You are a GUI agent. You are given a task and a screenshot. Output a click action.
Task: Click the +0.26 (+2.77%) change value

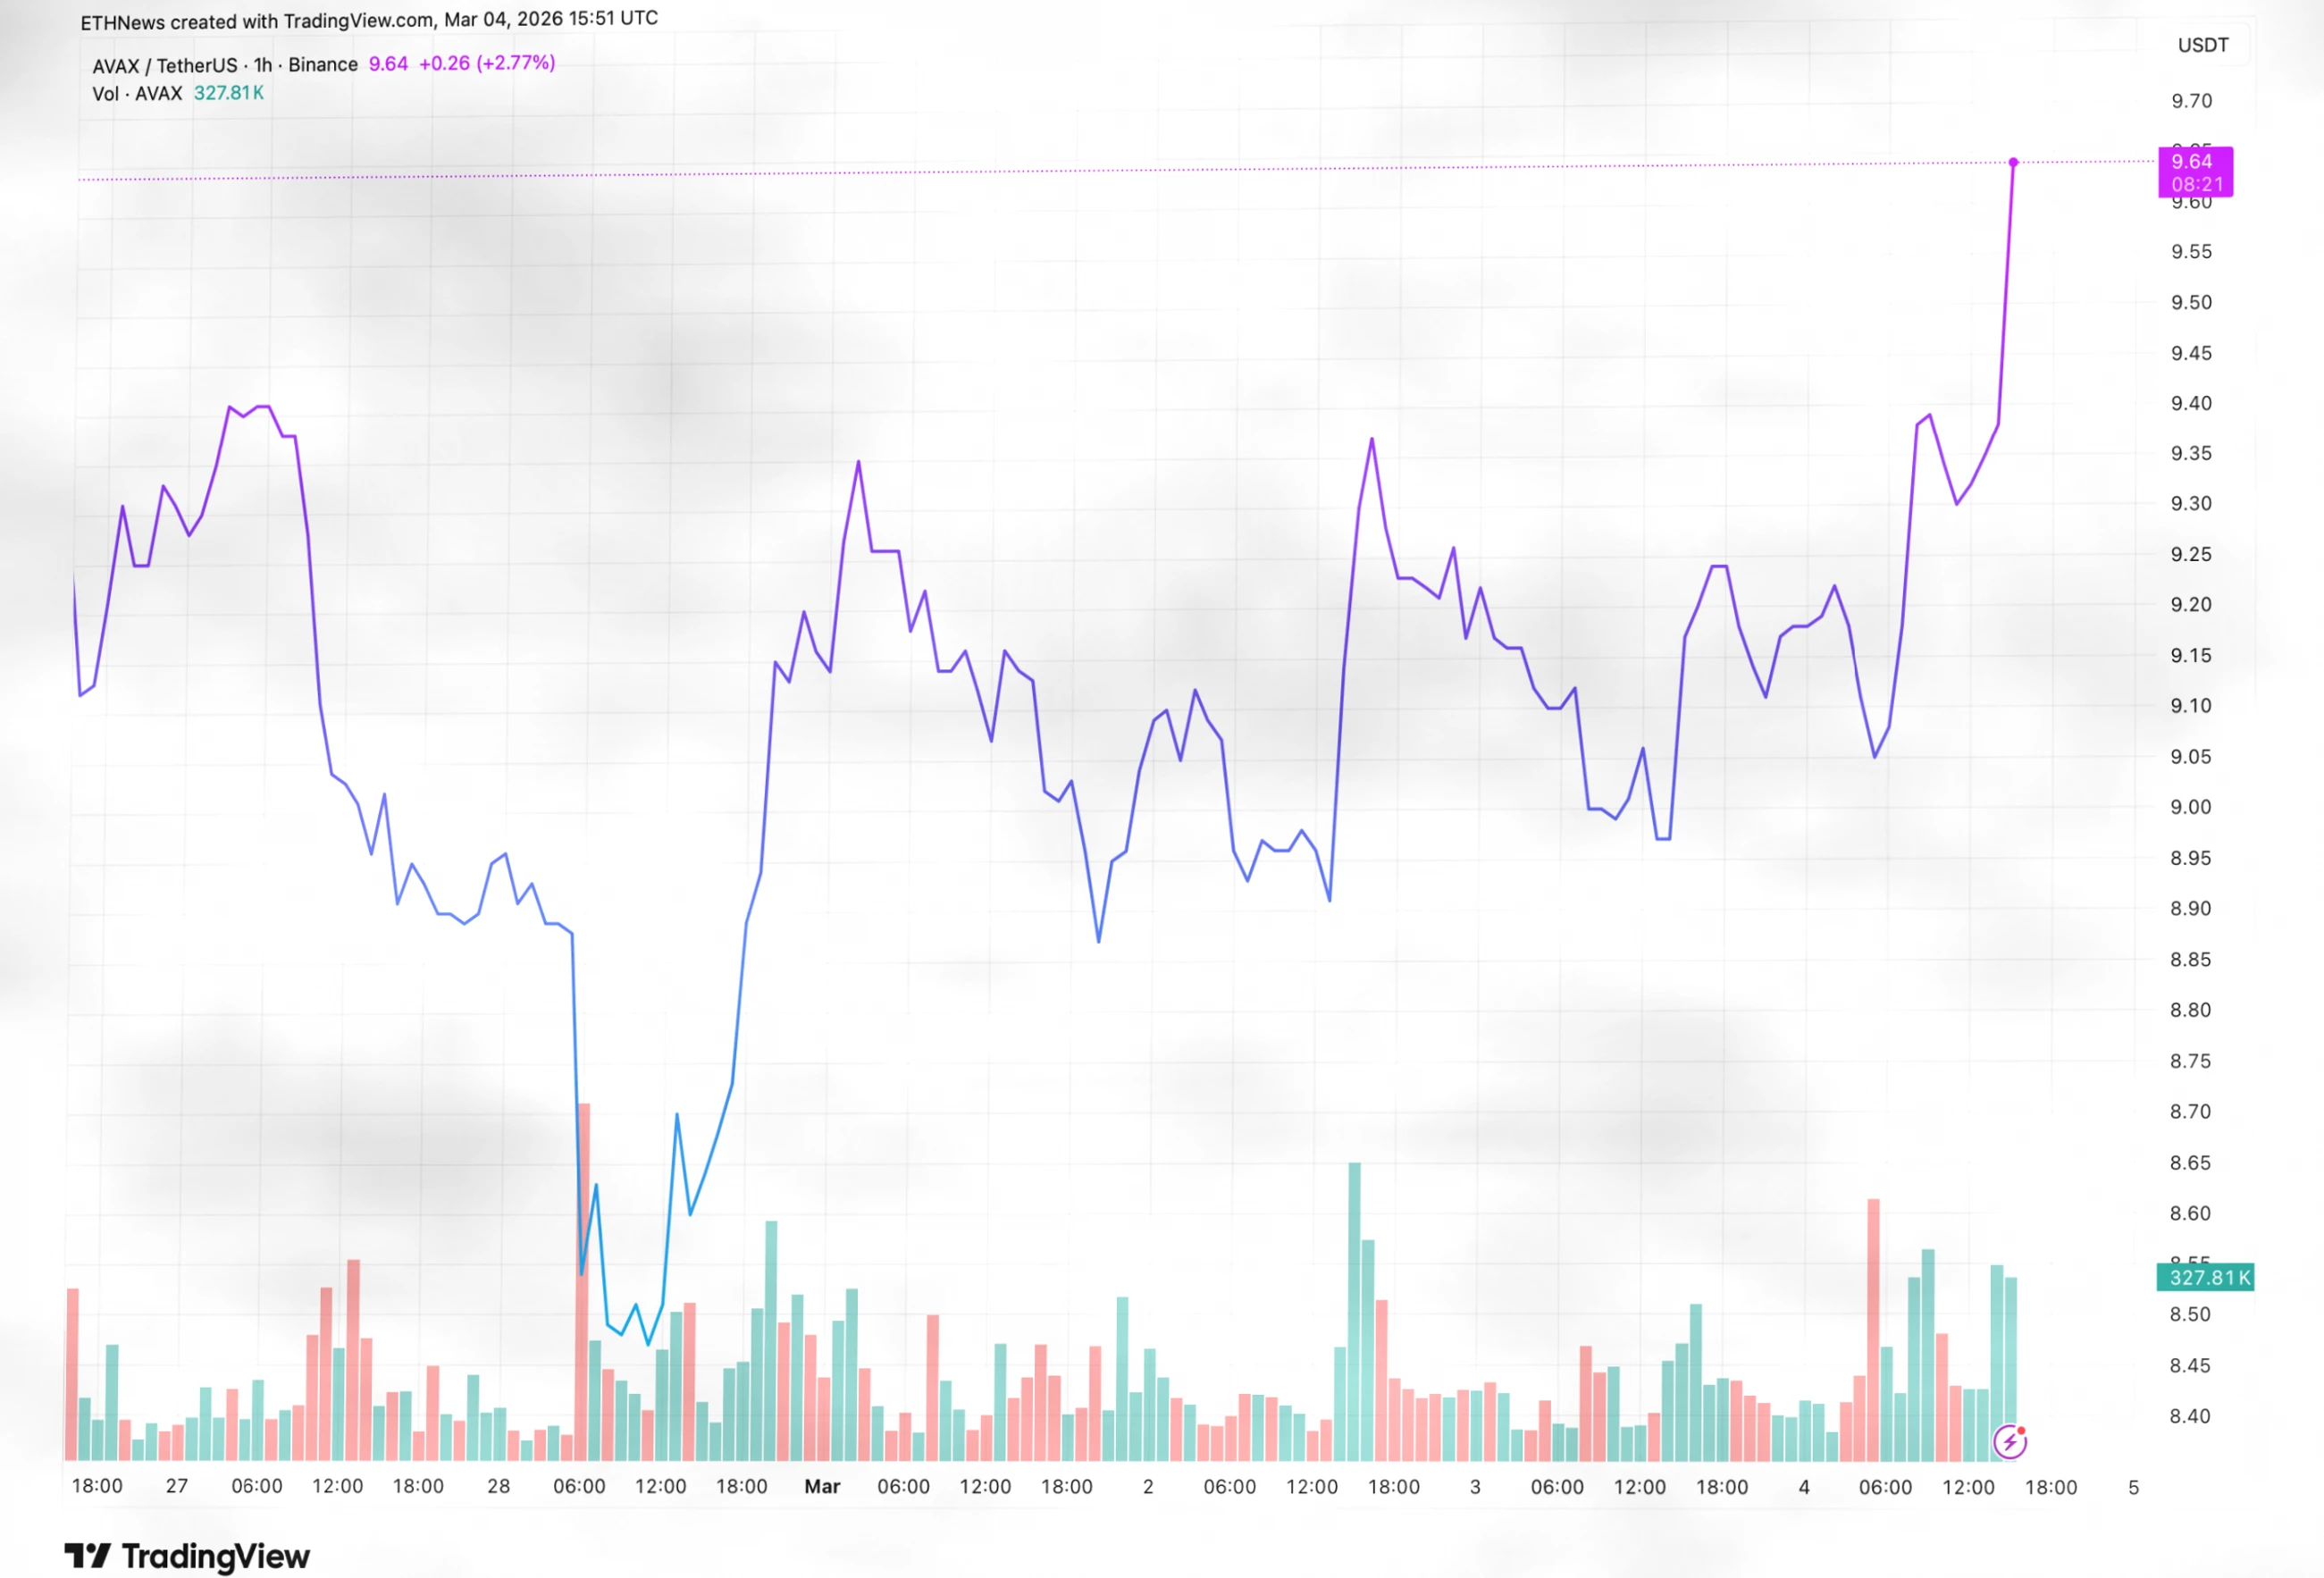coord(487,63)
